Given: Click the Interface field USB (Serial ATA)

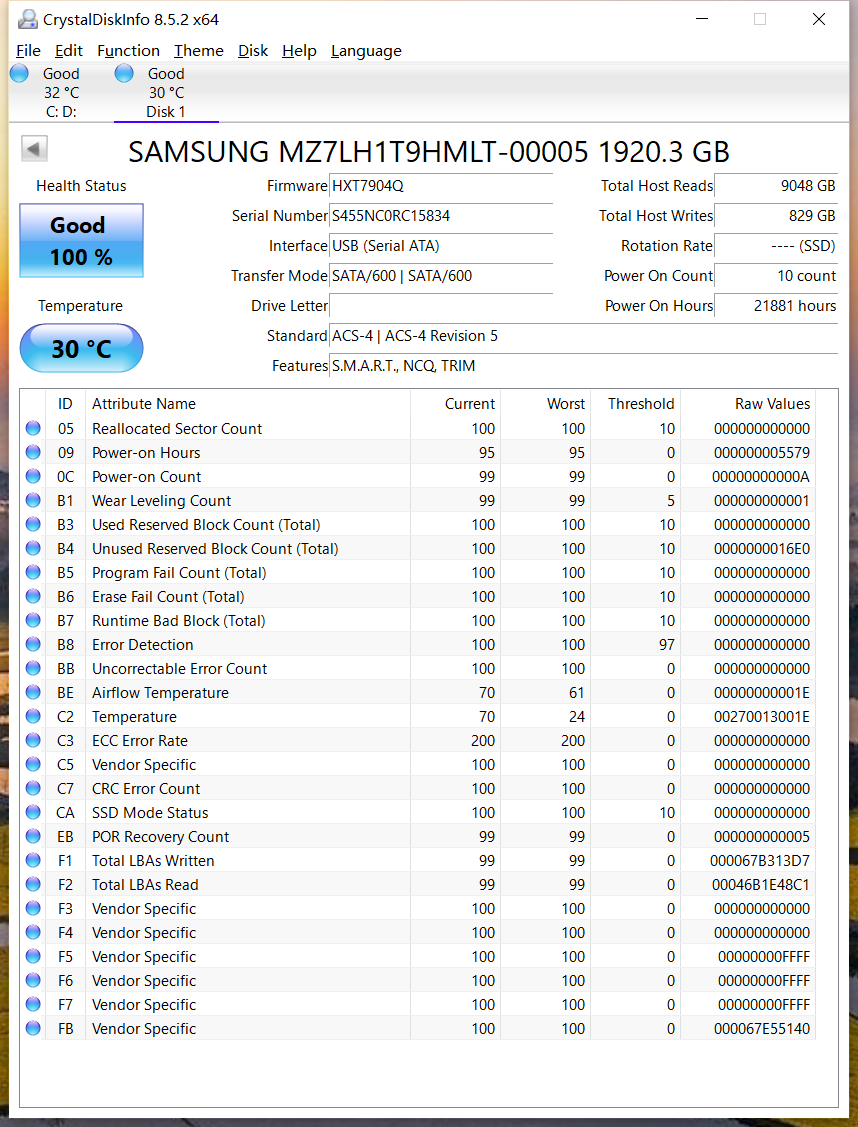Looking at the screenshot, I should (x=440, y=246).
